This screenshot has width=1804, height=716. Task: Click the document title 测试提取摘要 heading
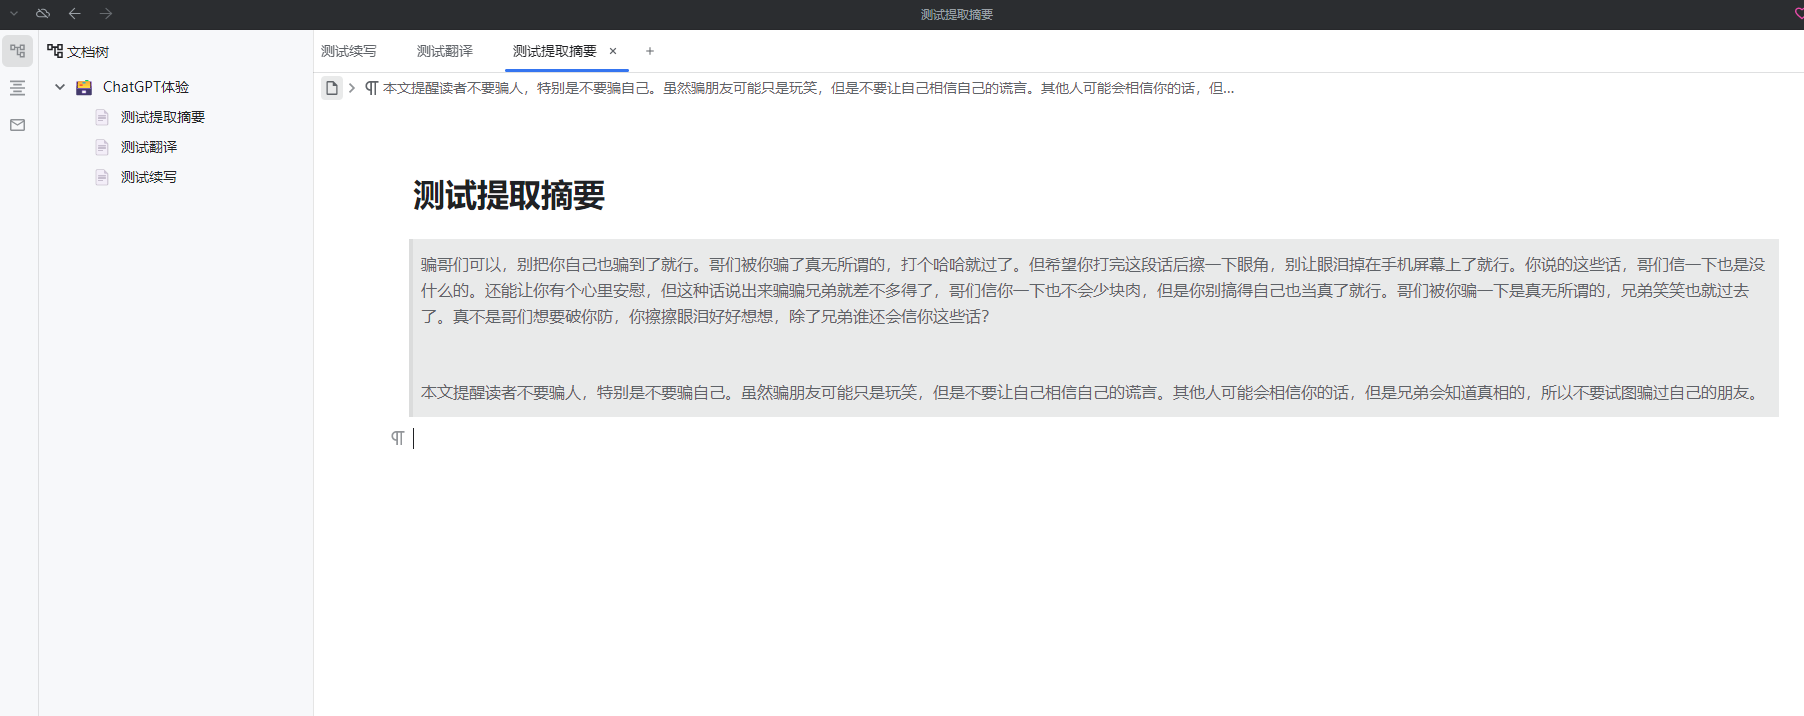509,195
